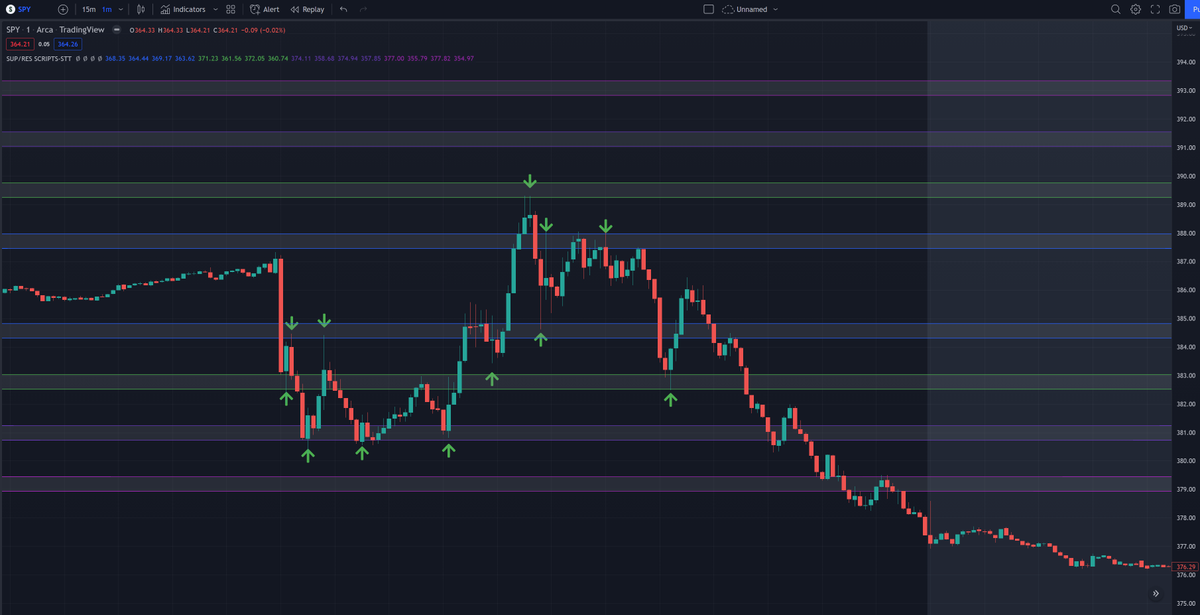The image size is (1200, 615).
Task: Click the 0.05 spread value
Action: pyautogui.click(x=44, y=44)
